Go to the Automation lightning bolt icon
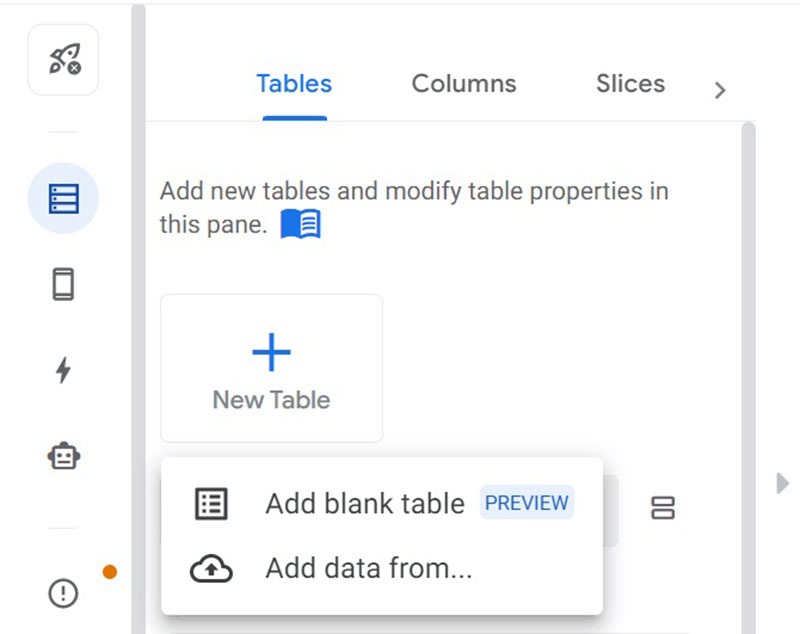Screen dimensions: 800x634 63,370
